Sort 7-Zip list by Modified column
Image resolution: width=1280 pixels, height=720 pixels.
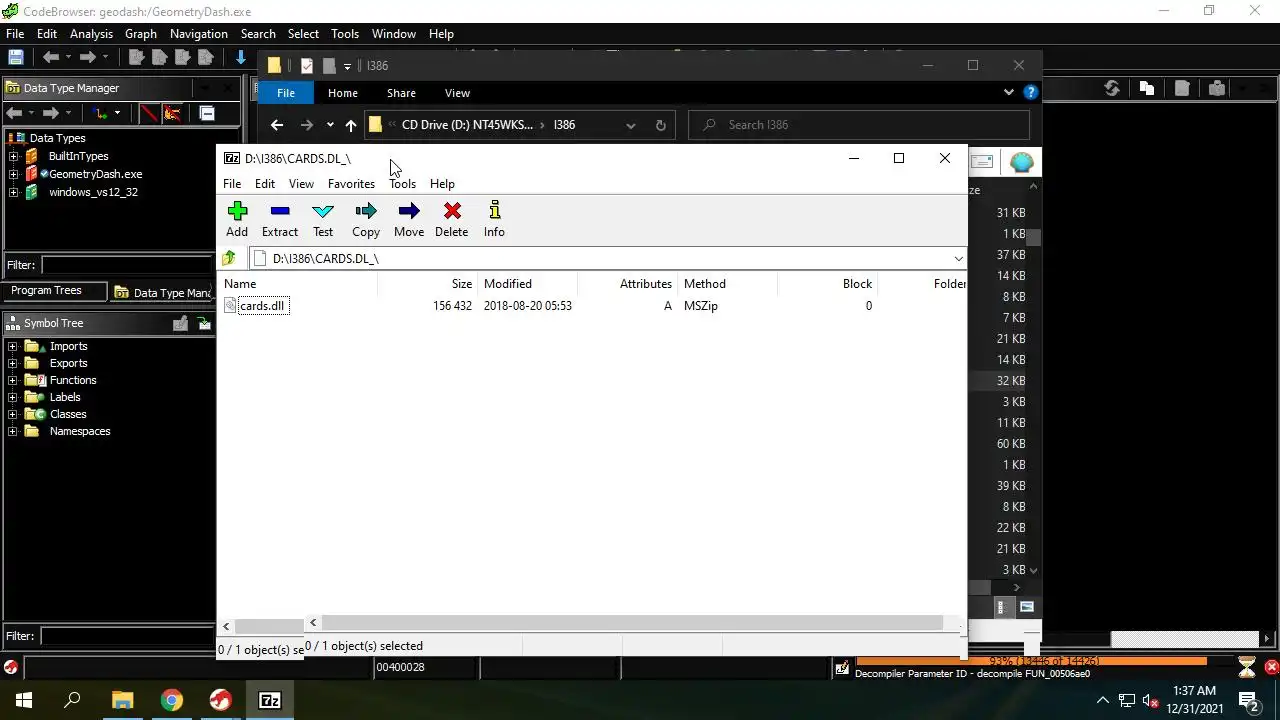point(527,284)
